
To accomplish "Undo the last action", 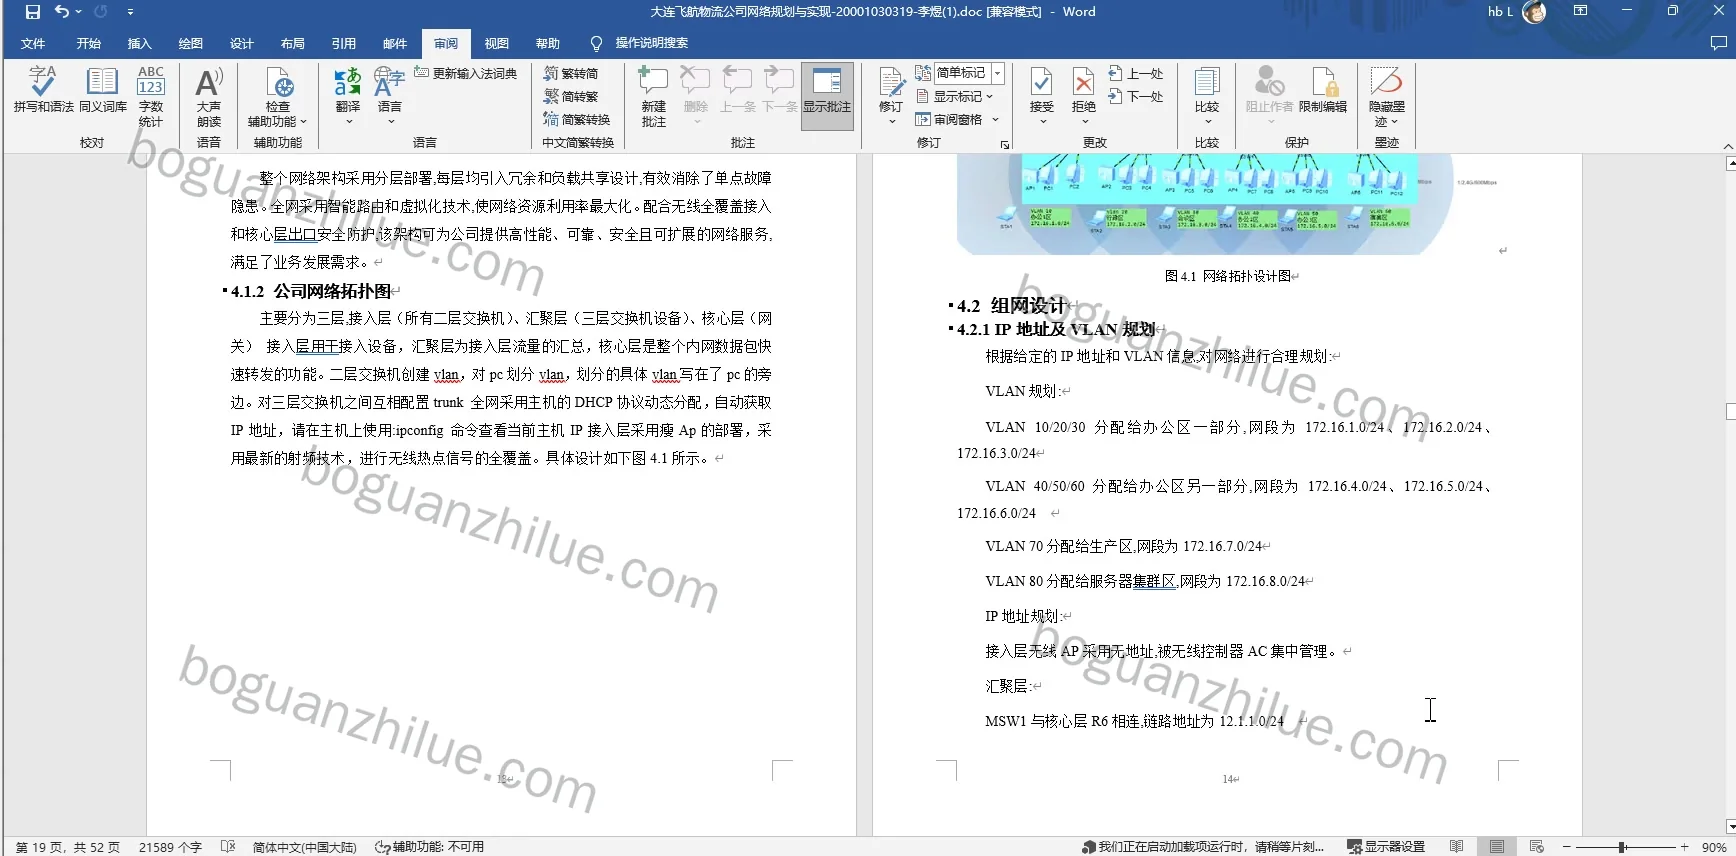I will (x=62, y=12).
